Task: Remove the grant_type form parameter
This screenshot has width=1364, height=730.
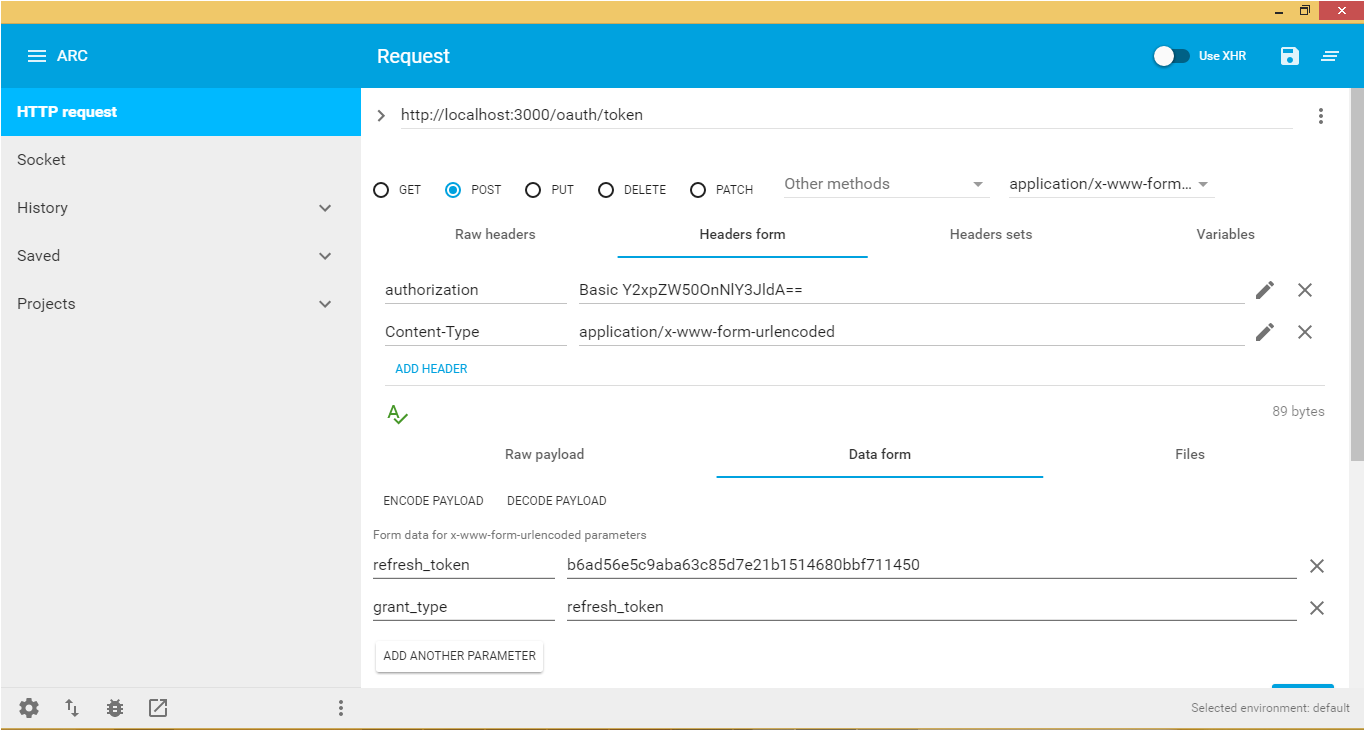Action: pyautogui.click(x=1317, y=608)
